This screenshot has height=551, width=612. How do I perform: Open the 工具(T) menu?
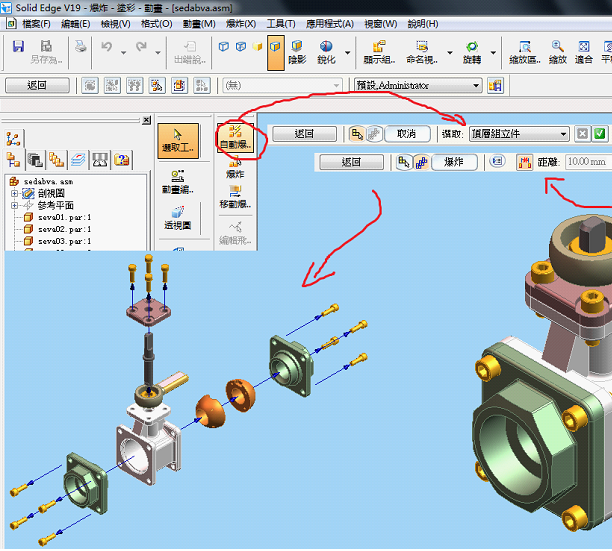281,24
